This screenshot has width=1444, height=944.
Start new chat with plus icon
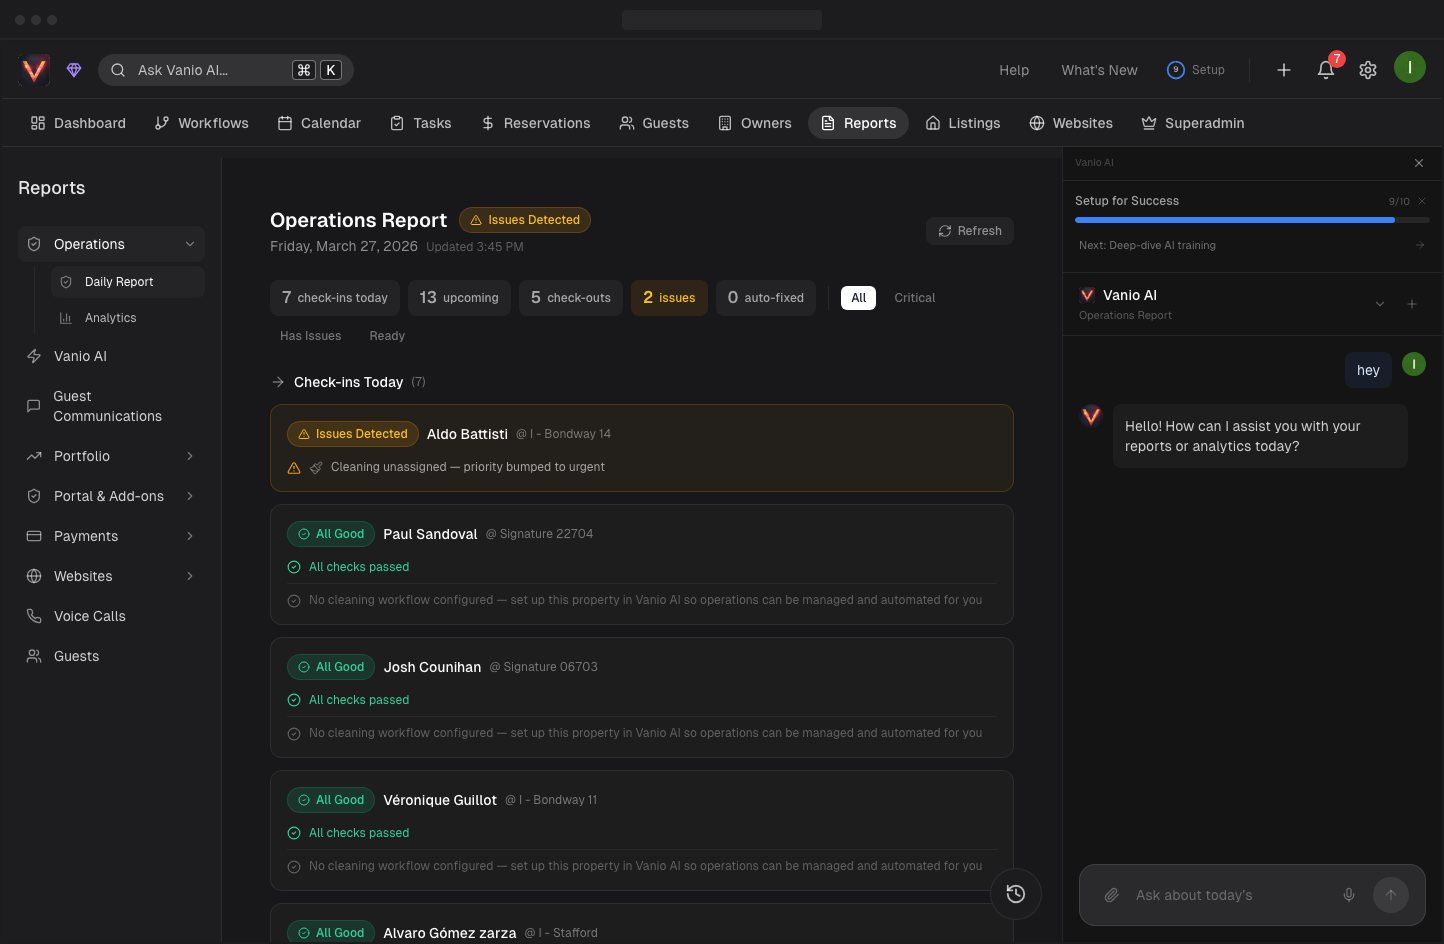(x=1412, y=304)
